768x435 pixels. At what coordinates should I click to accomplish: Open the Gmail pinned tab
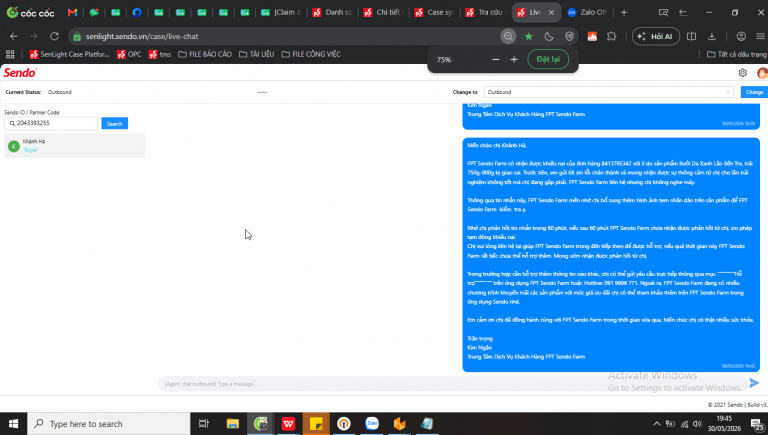point(72,12)
